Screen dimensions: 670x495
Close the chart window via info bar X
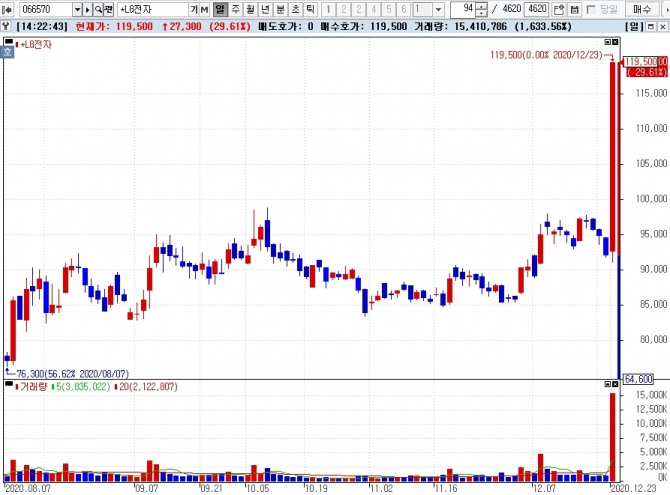pyautogui.click(x=662, y=27)
